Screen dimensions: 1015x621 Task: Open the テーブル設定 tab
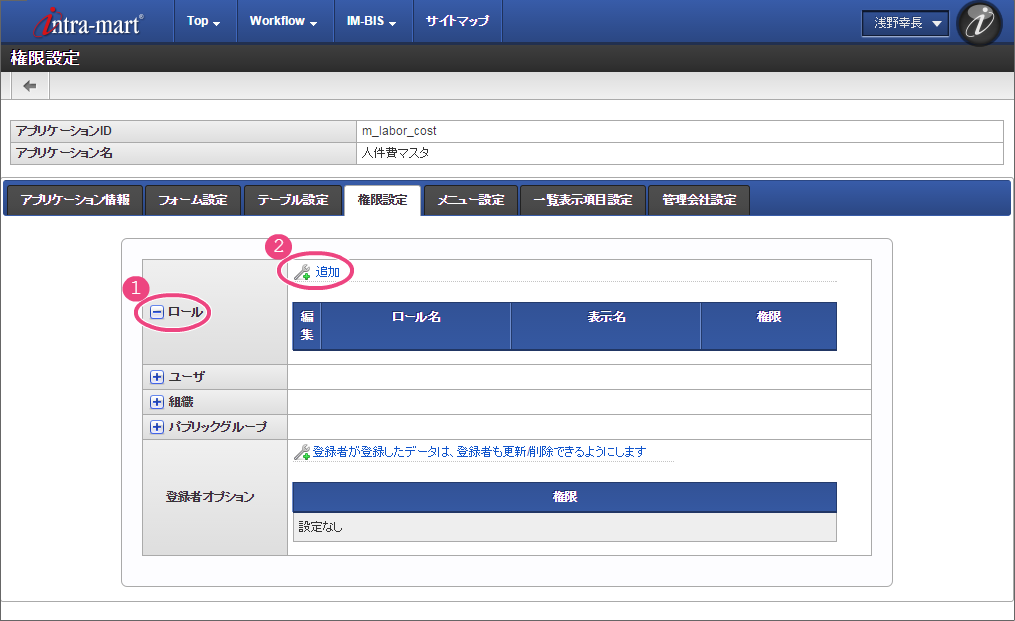click(292, 200)
